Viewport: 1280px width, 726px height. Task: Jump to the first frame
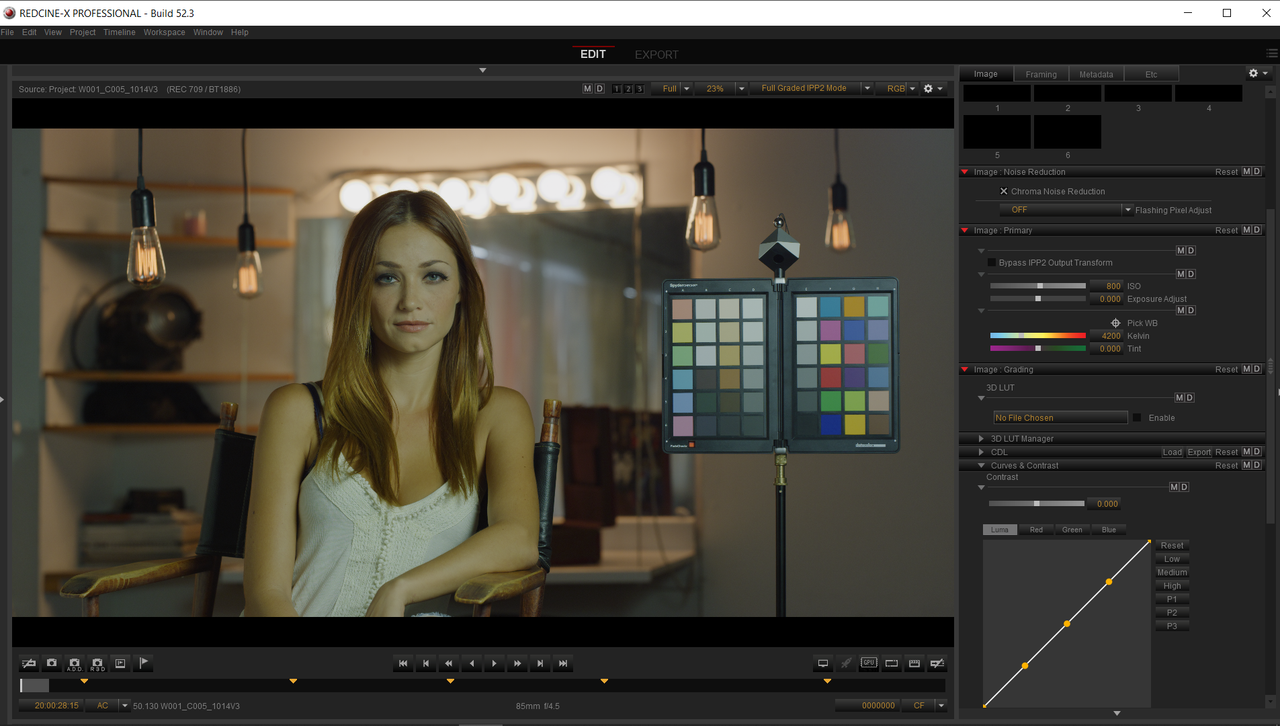tap(403, 663)
